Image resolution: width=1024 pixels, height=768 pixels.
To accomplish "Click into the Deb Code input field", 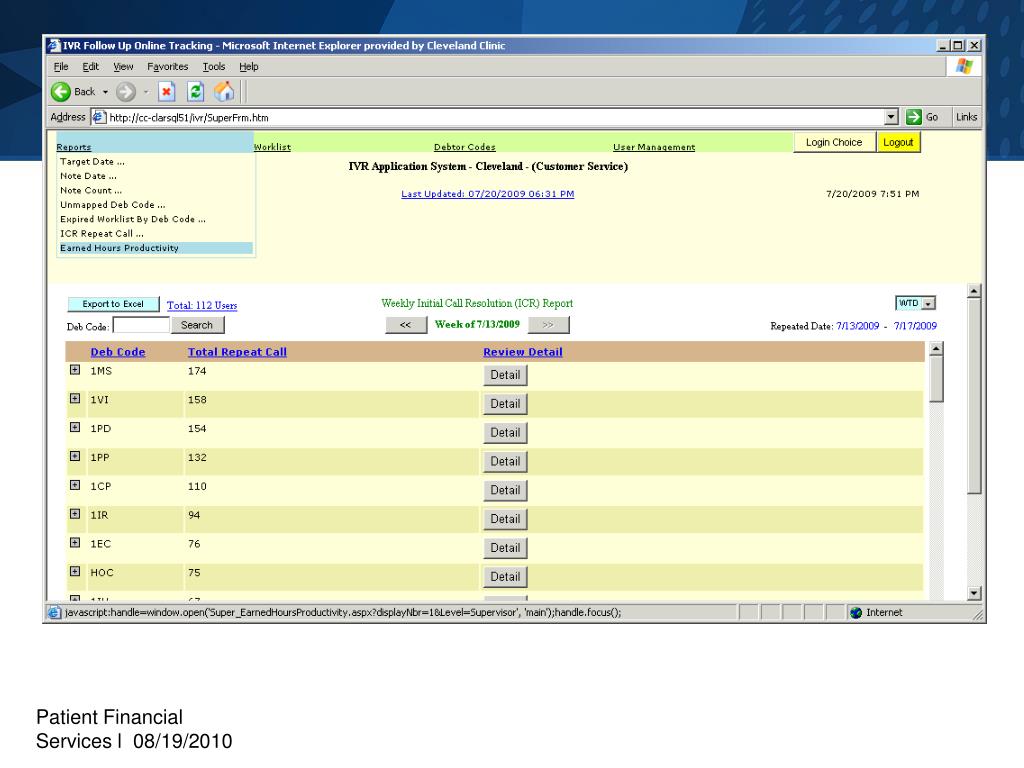I will (141, 325).
